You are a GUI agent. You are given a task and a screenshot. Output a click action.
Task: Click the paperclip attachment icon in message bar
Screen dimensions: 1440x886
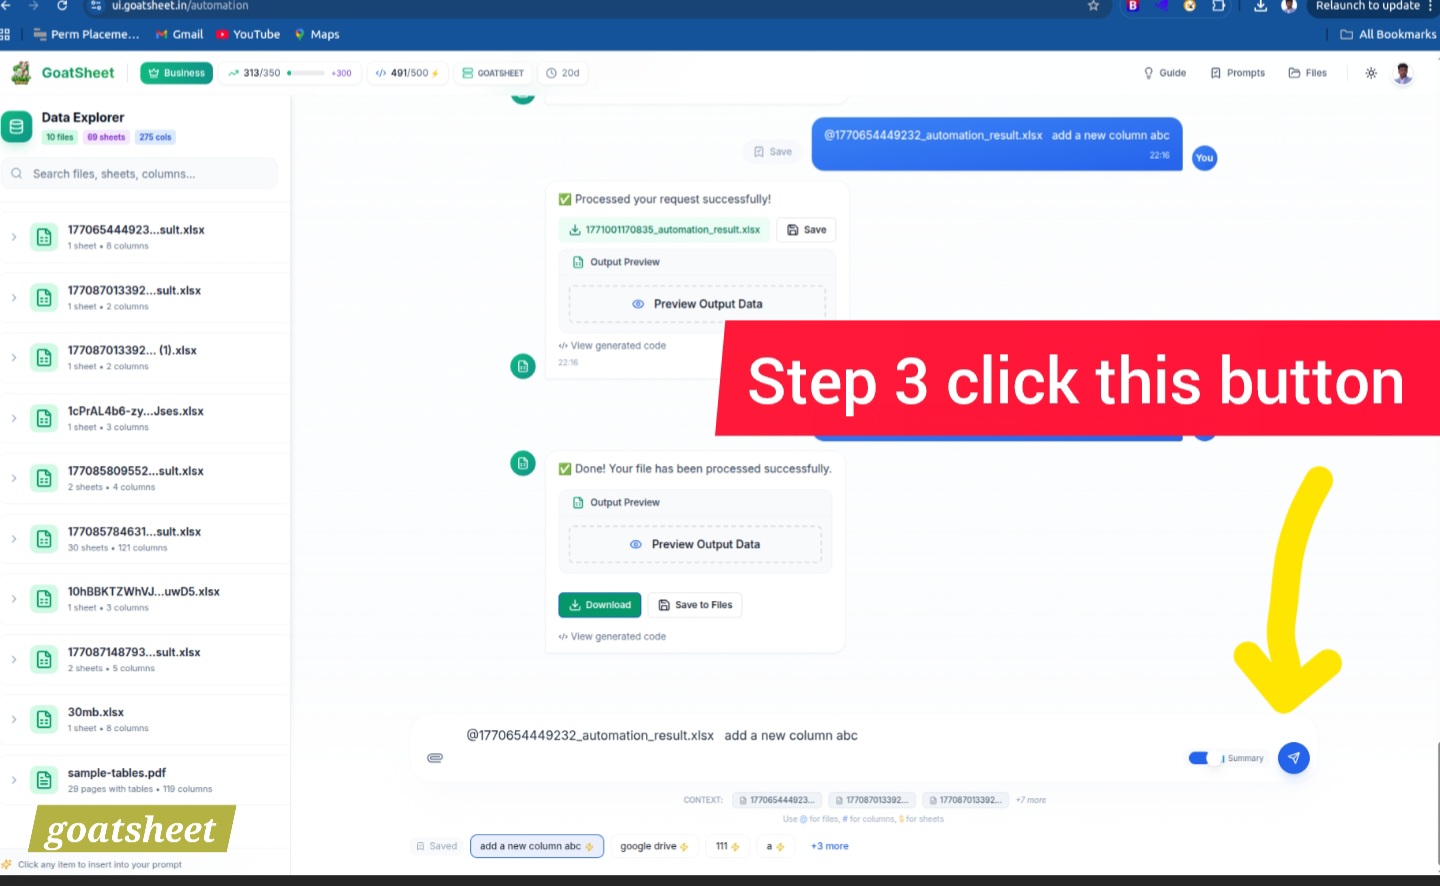click(x=435, y=757)
